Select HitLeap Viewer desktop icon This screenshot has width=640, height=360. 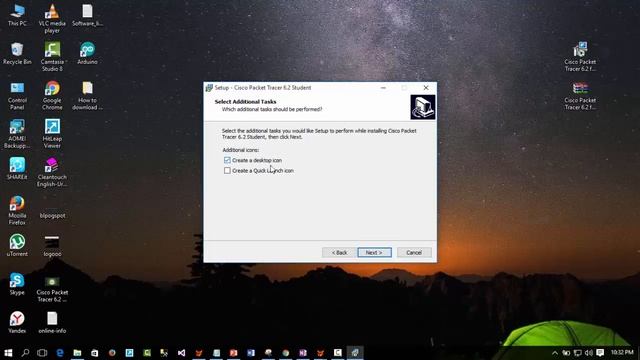[52, 134]
